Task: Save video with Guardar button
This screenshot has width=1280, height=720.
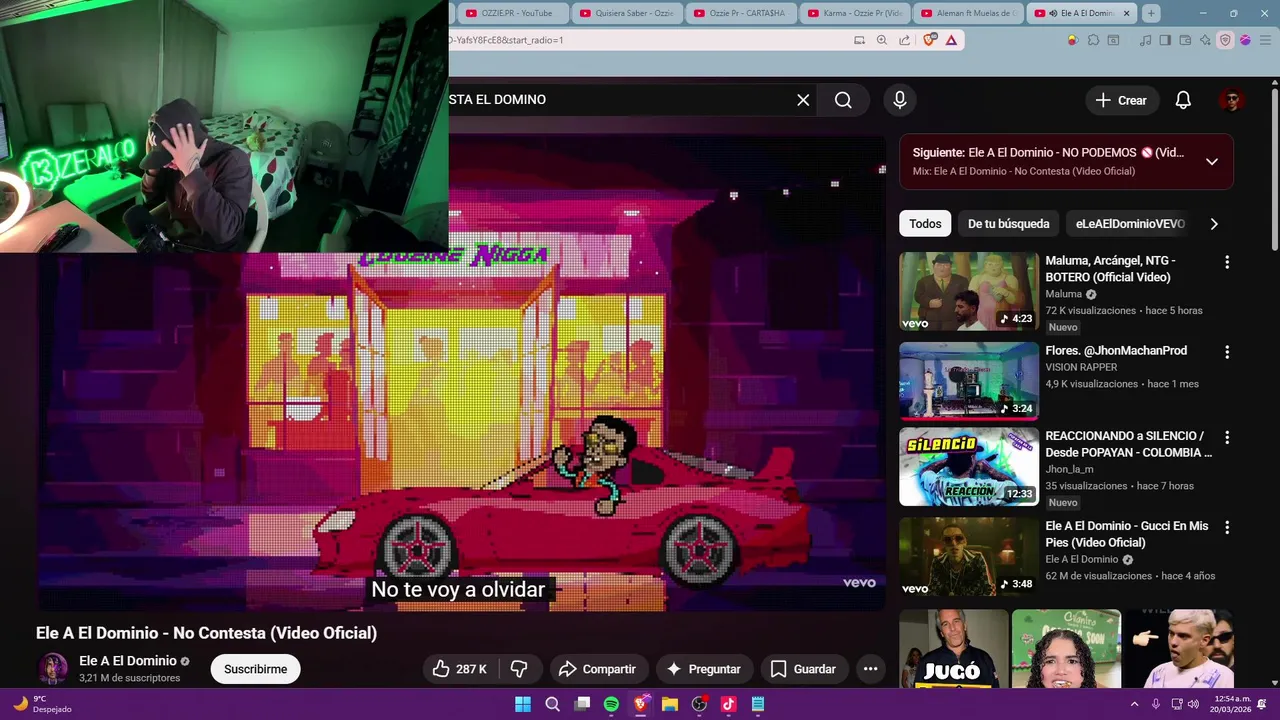Action: pos(803,669)
